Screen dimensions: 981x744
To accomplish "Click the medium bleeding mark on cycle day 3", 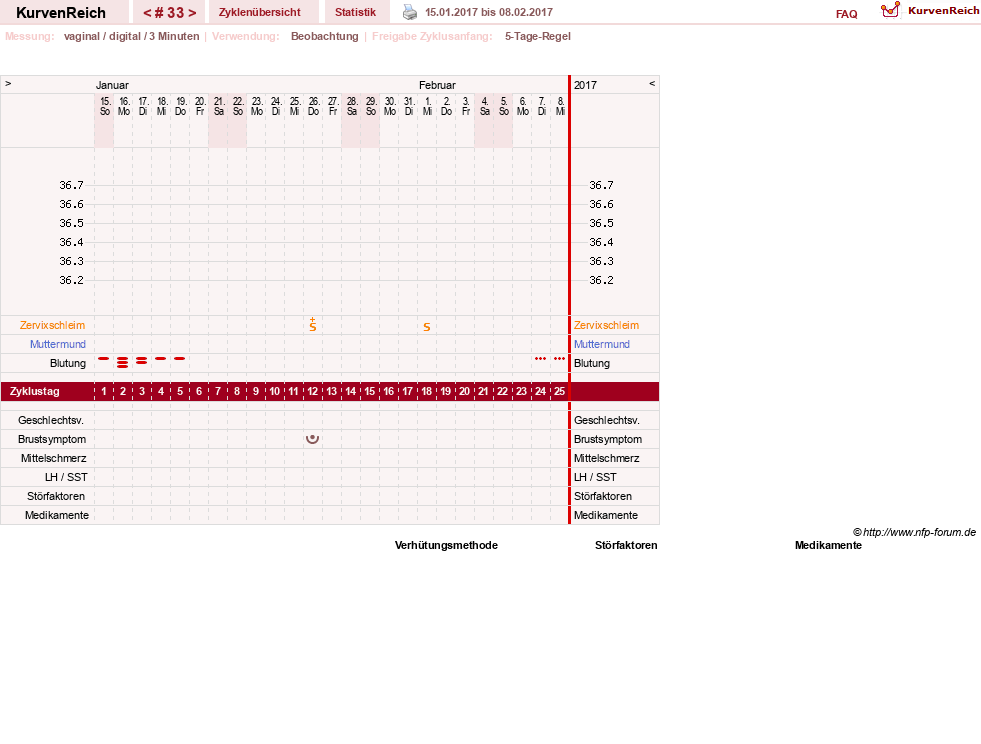I will (141, 360).
